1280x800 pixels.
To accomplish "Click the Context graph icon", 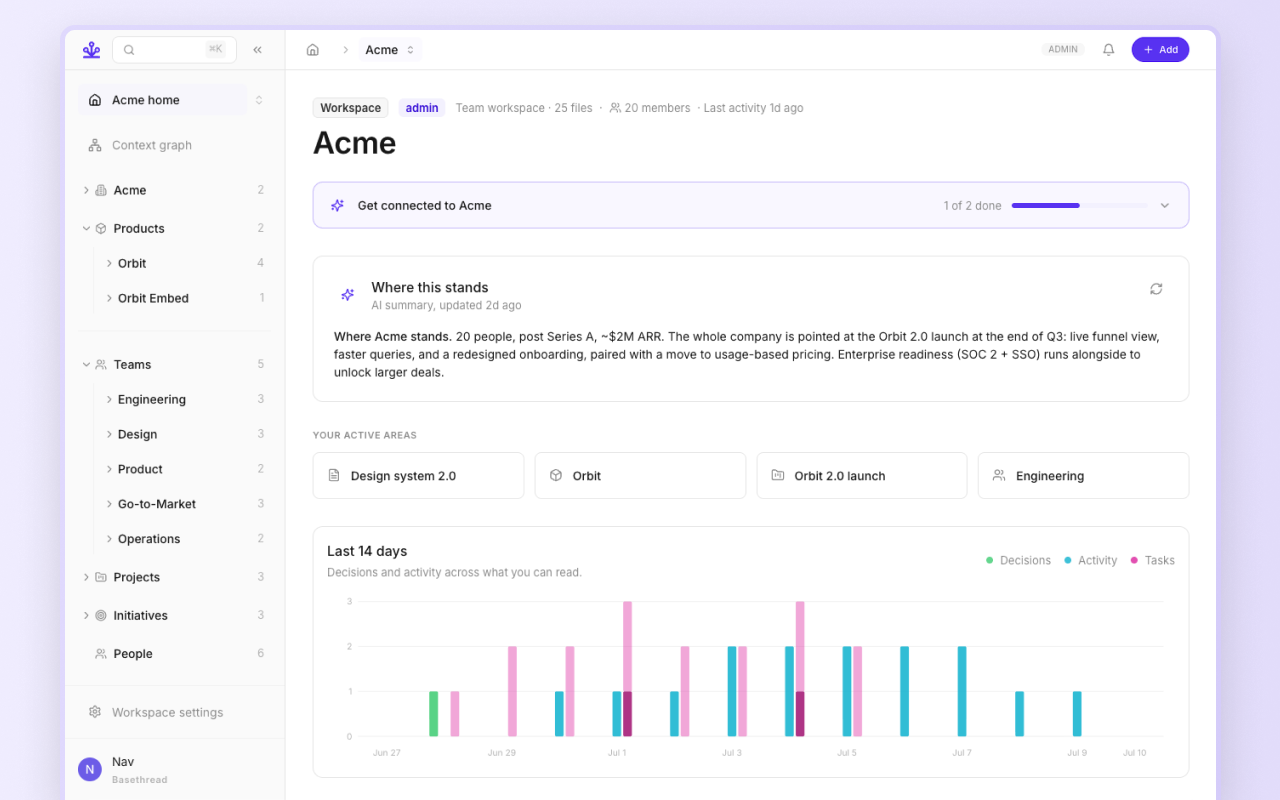I will [95, 145].
